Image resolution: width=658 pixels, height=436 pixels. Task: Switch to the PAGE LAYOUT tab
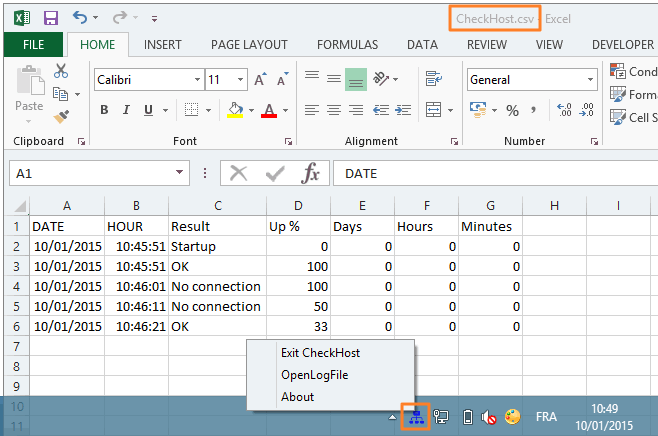point(249,44)
